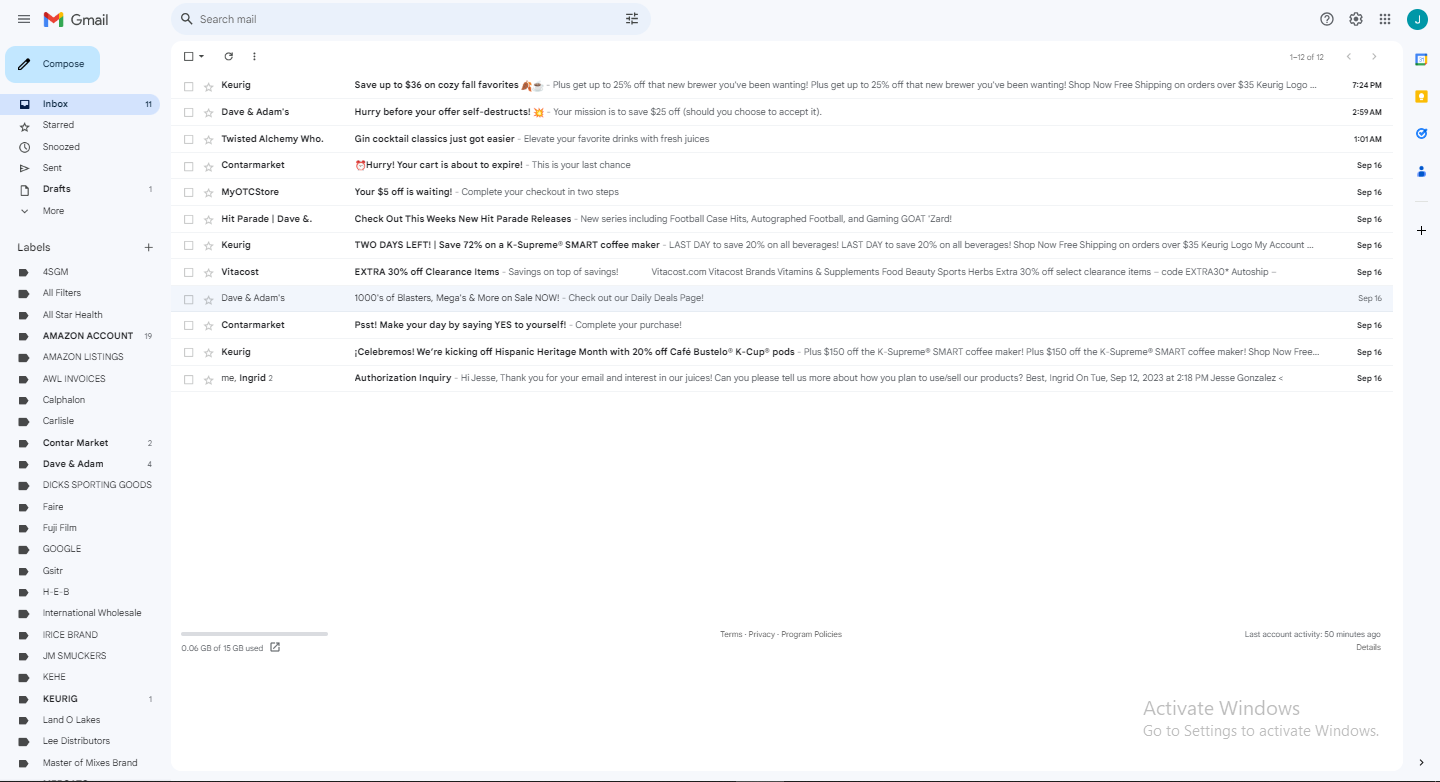The width and height of the screenshot is (1440, 782).
Task: Get add-ons plus icon
Action: click(x=1421, y=231)
